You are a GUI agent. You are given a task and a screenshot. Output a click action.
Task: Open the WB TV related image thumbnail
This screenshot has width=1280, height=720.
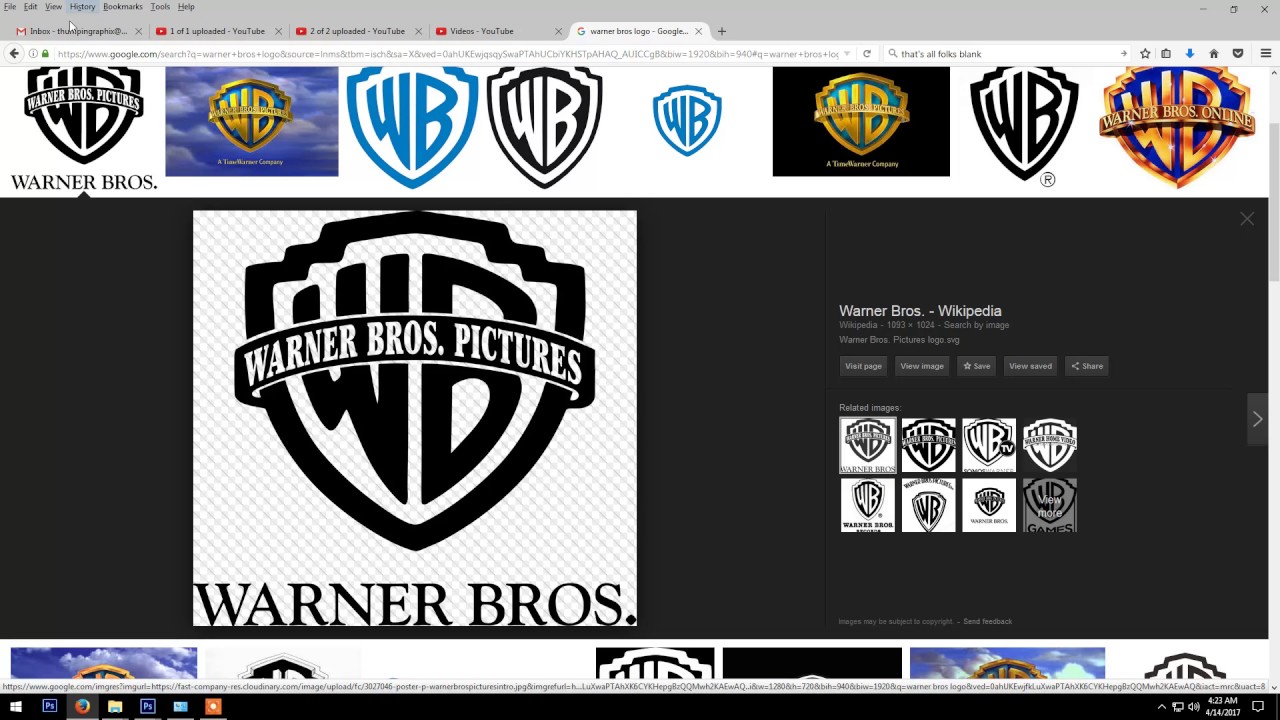coord(989,445)
